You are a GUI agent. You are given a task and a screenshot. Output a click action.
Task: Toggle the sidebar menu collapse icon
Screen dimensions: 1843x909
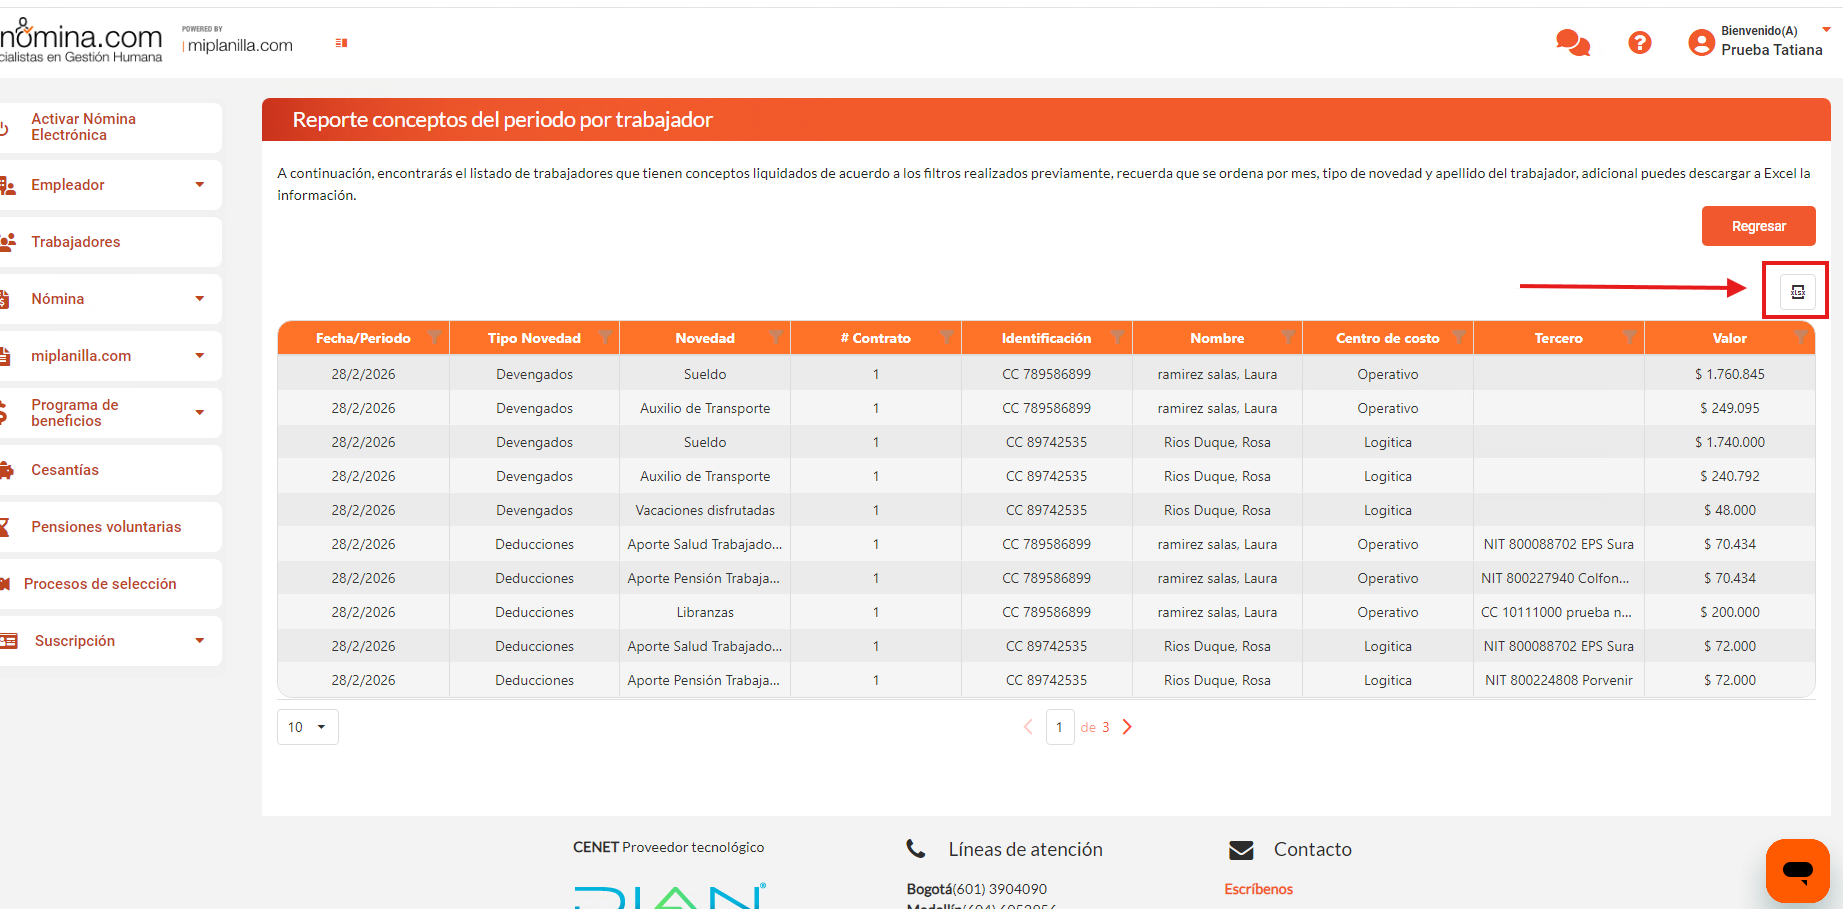point(341,43)
